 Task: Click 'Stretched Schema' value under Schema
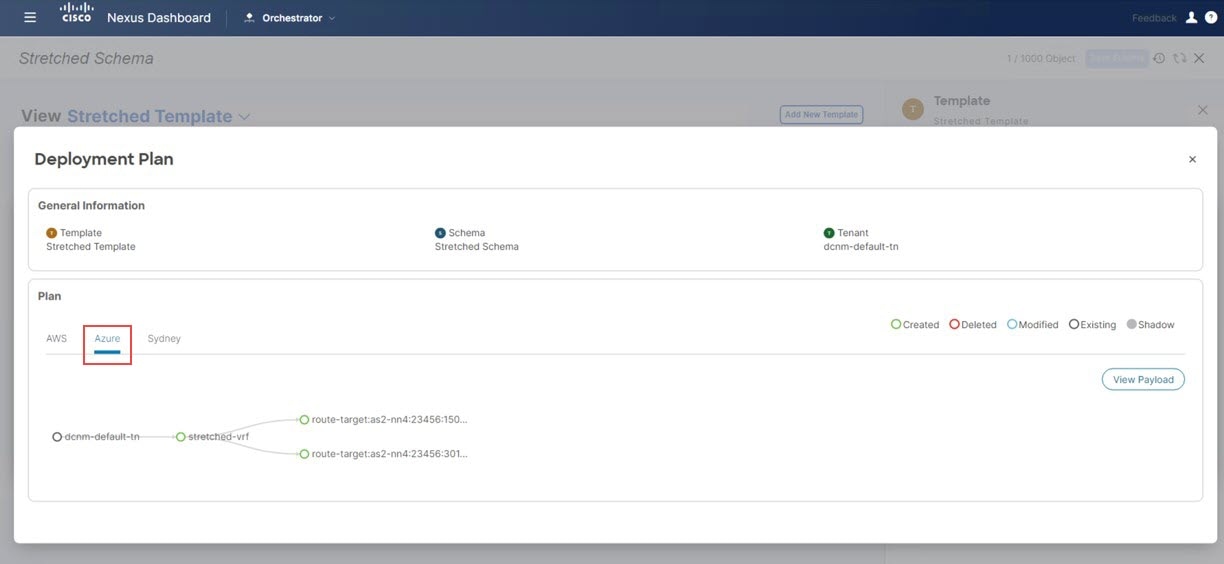477,246
